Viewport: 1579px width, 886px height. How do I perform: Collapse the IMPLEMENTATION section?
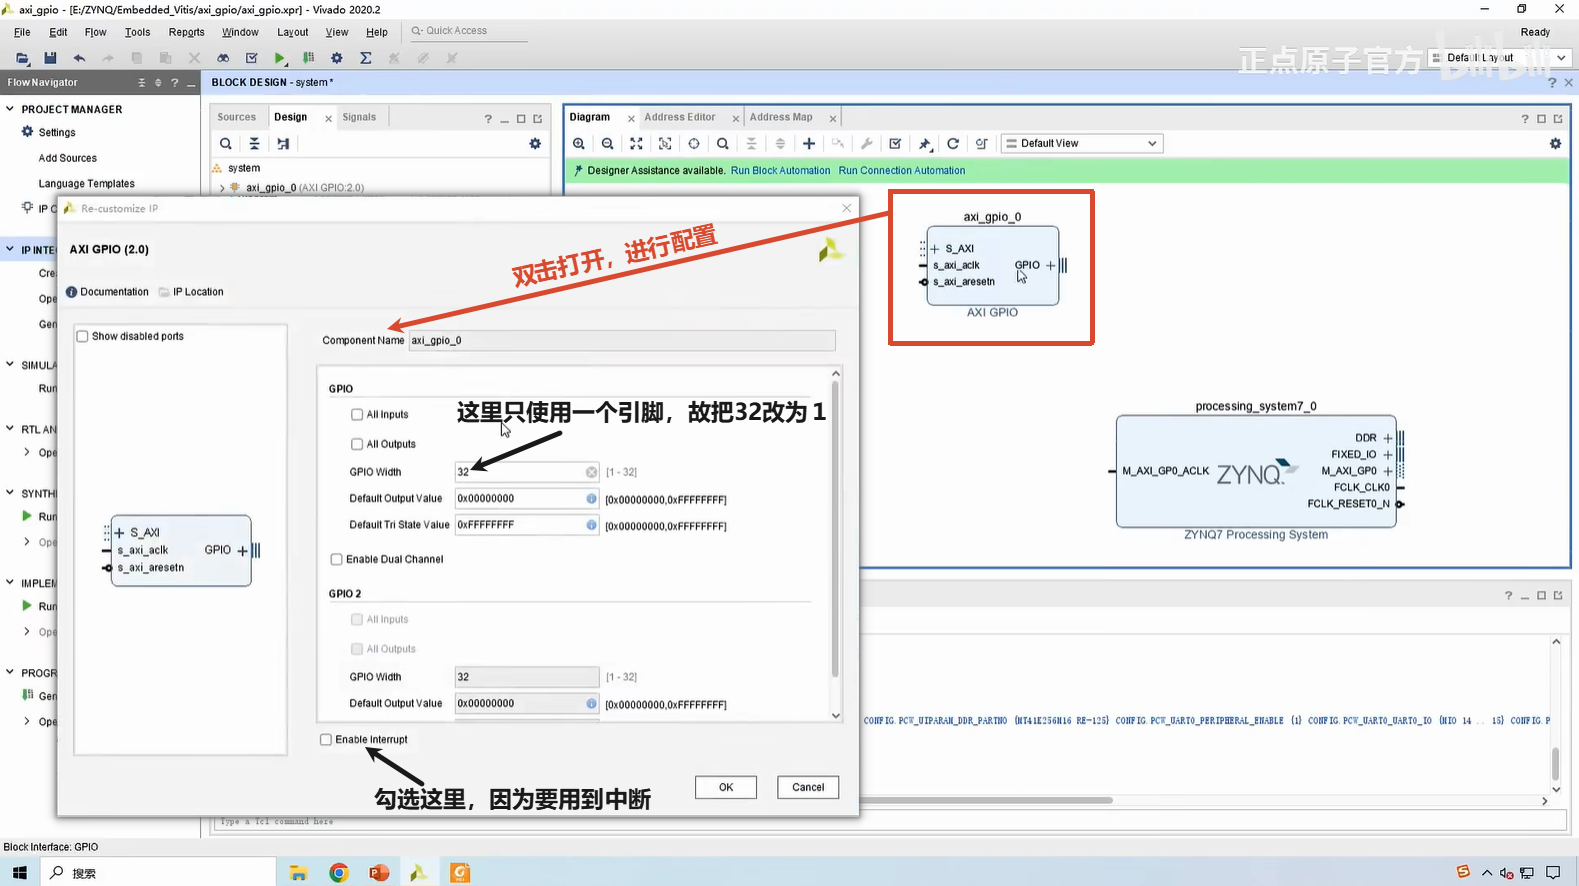pos(10,583)
